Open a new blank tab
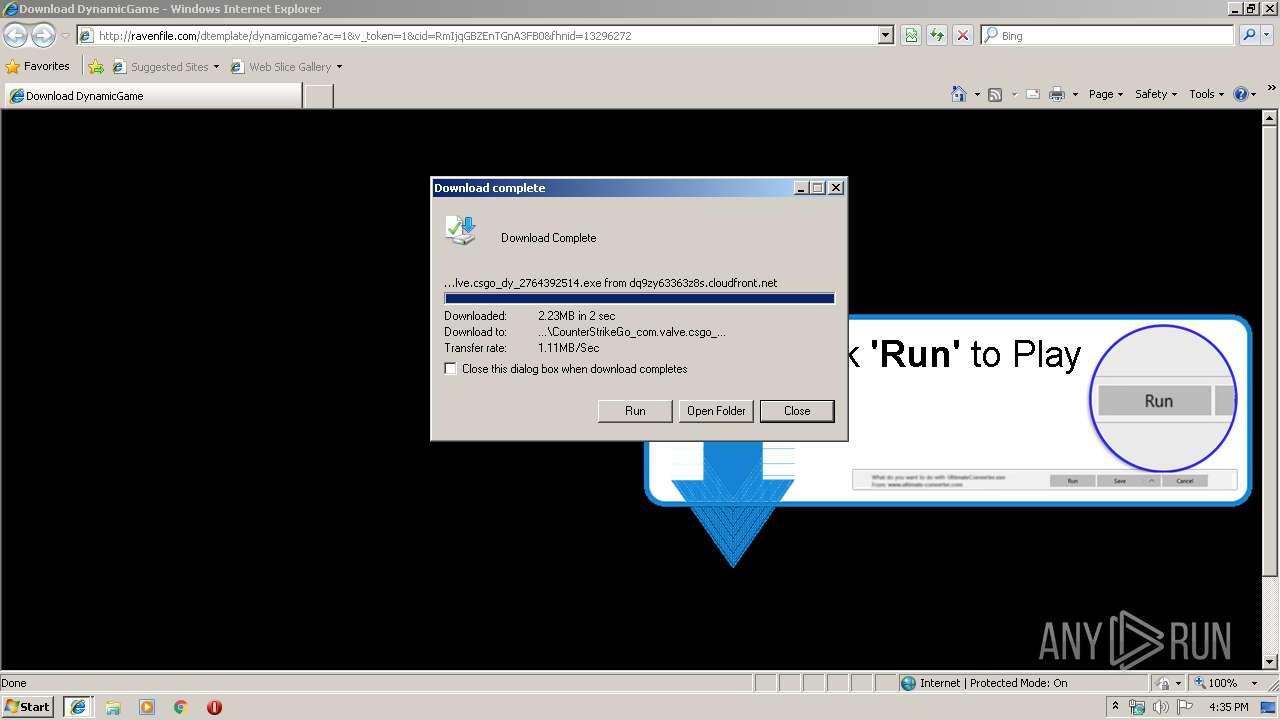Screen dimensions: 1280x720 (318, 96)
